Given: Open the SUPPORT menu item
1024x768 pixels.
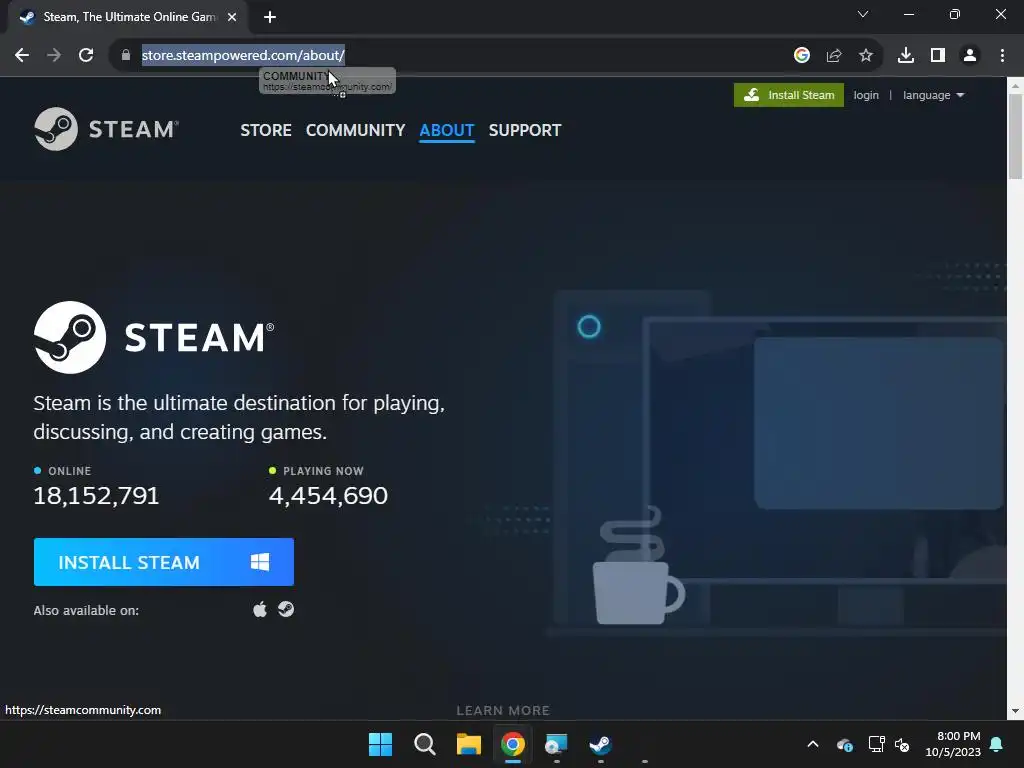Looking at the screenshot, I should pyautogui.click(x=525, y=130).
